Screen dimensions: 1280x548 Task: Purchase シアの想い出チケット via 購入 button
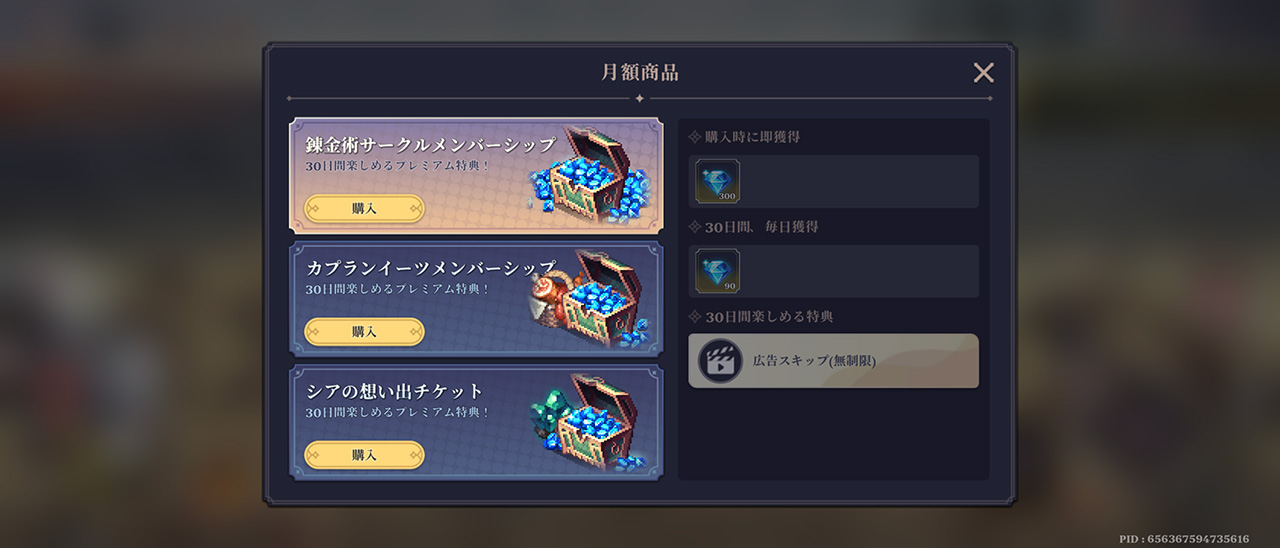coord(364,455)
